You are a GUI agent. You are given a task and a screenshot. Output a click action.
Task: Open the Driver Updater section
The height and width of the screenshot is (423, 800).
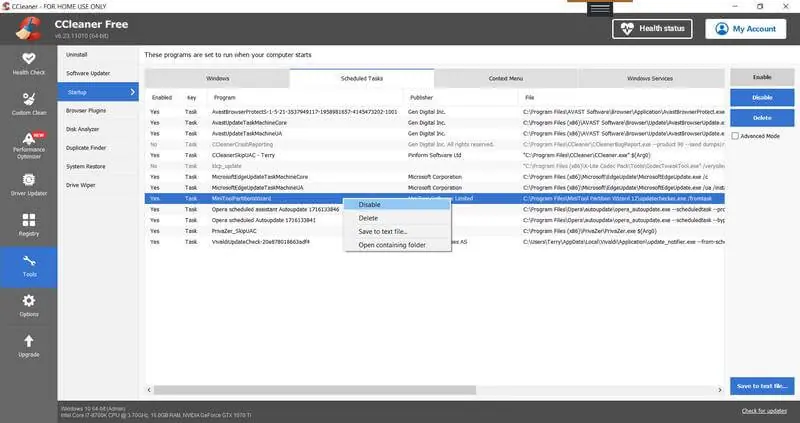[x=29, y=185]
